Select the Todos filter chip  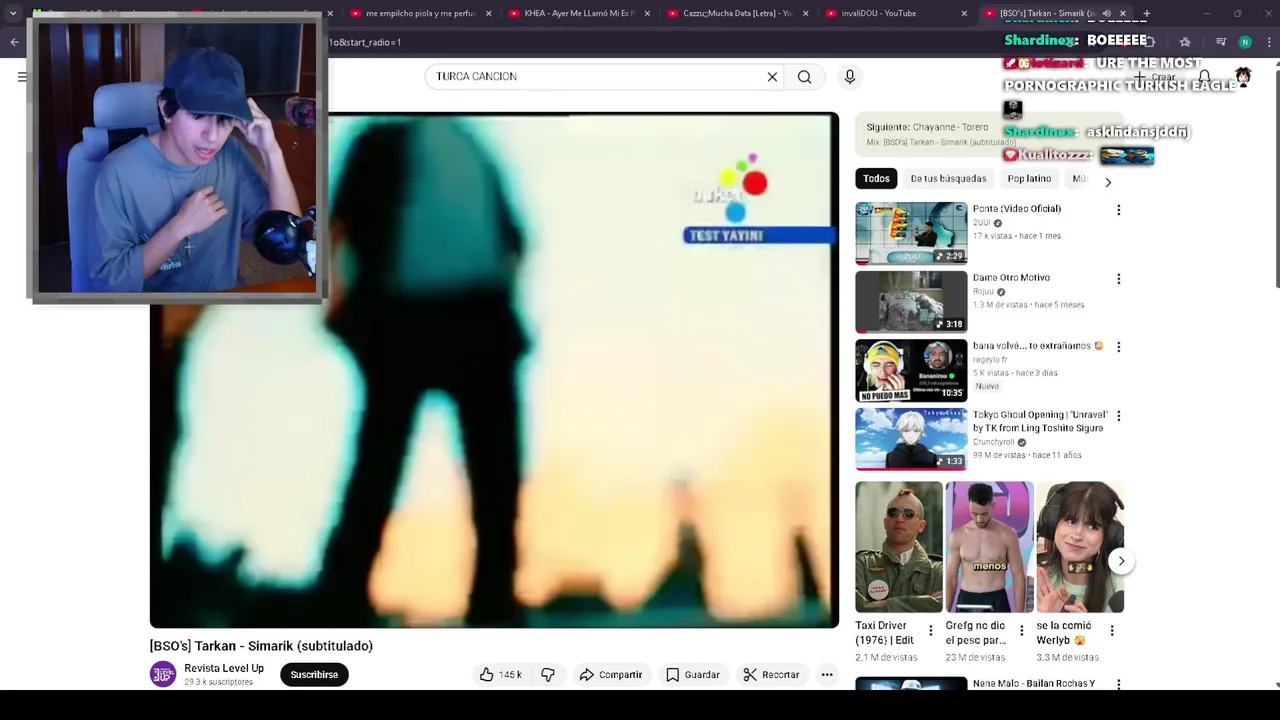coord(876,179)
